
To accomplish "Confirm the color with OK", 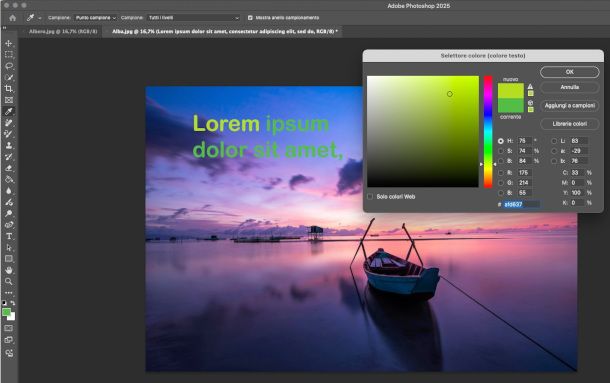I will (x=570, y=72).
